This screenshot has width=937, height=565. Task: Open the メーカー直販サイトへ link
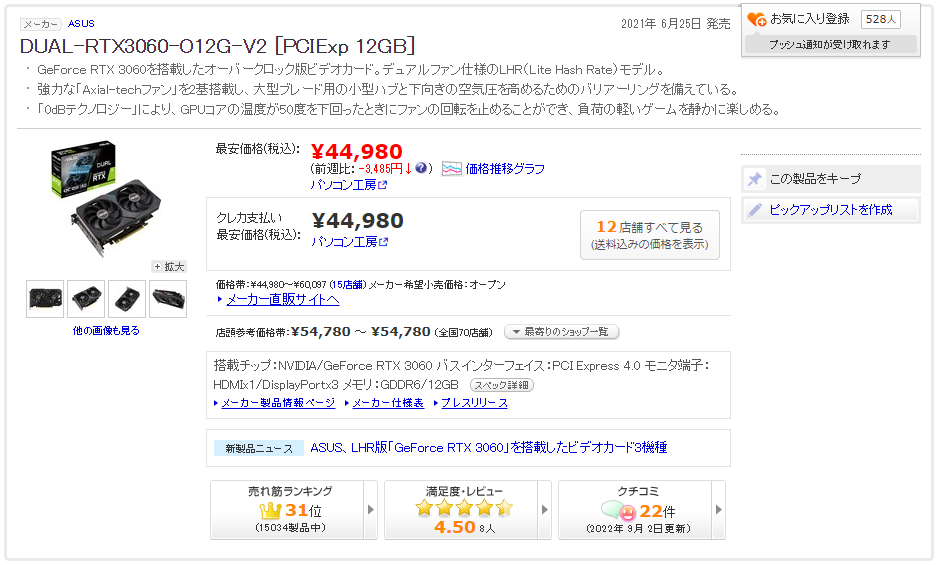click(x=282, y=299)
